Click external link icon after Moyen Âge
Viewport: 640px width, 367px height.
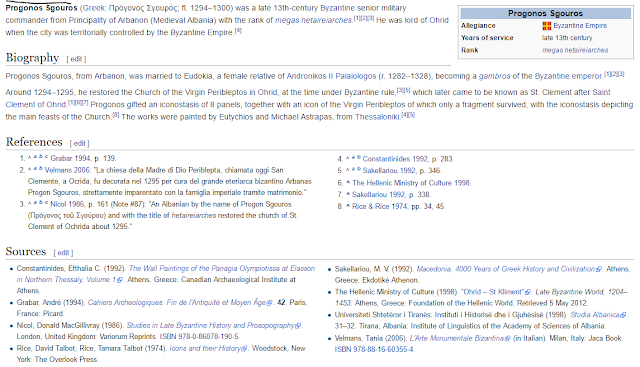click(x=269, y=303)
